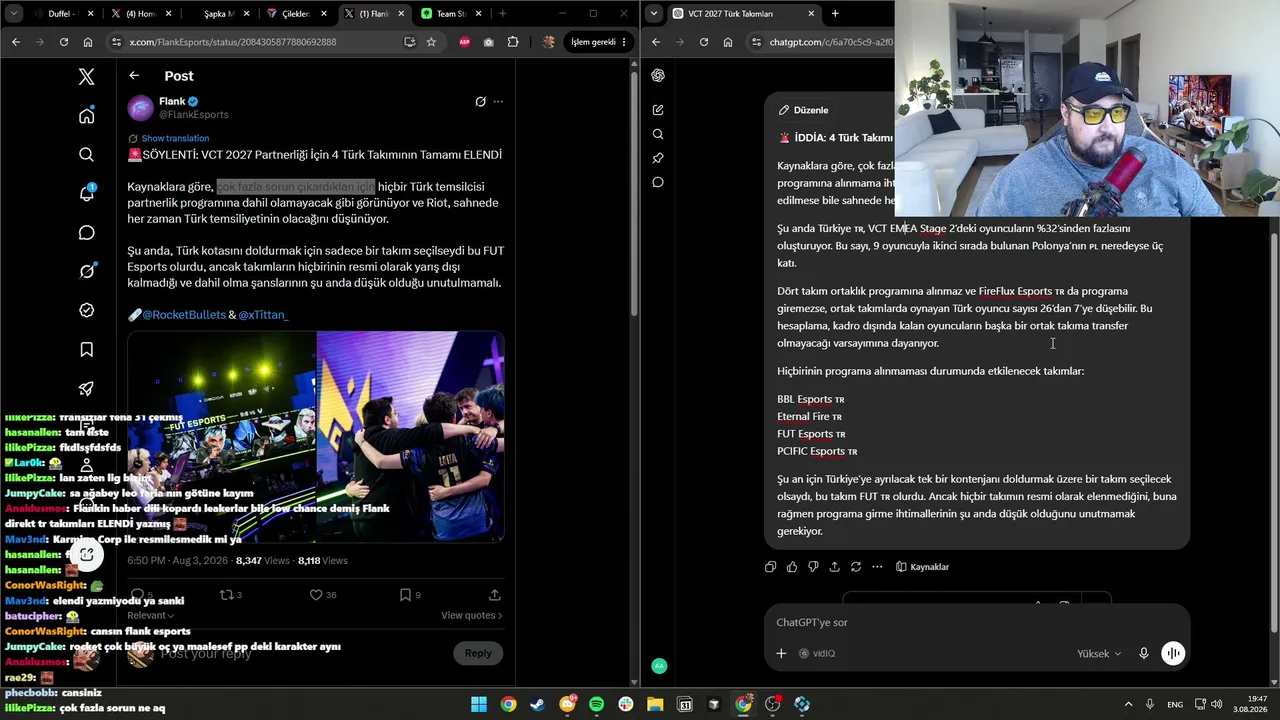This screenshot has width=1280, height=720.
Task: Open the @xTittan_ mention link
Action: click(x=263, y=315)
